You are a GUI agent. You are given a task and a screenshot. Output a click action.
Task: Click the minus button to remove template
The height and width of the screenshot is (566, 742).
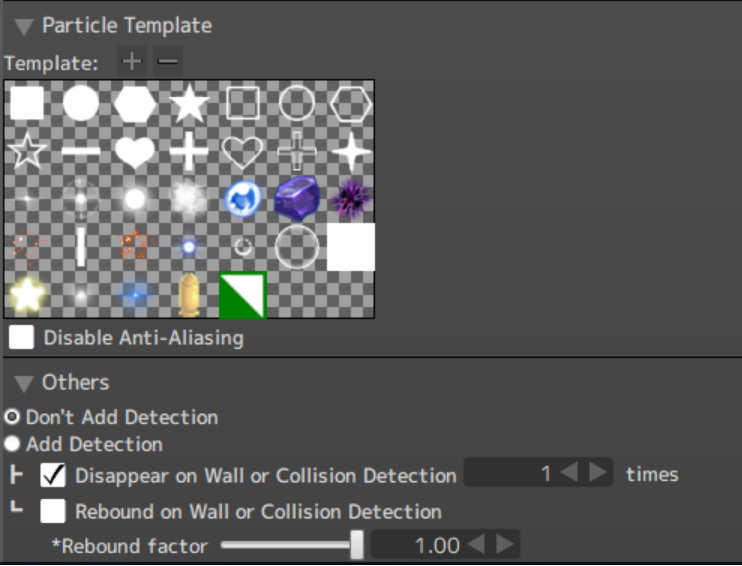168,62
